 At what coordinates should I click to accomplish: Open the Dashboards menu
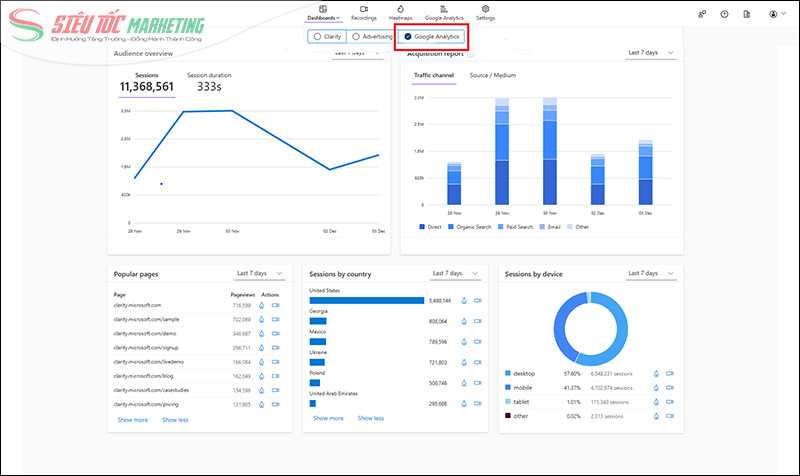(323, 13)
